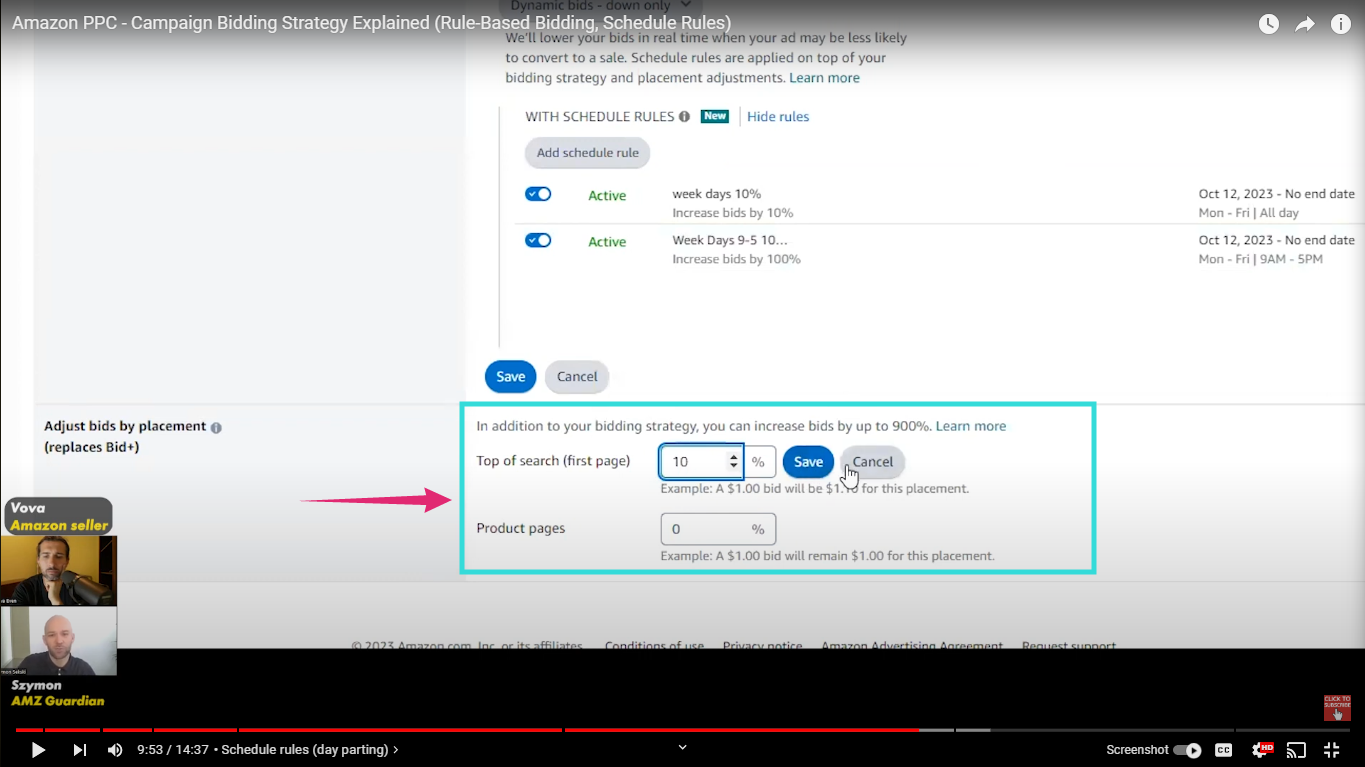Open Learn more link for placement bids
The image size is (1365, 767).
[x=971, y=425]
